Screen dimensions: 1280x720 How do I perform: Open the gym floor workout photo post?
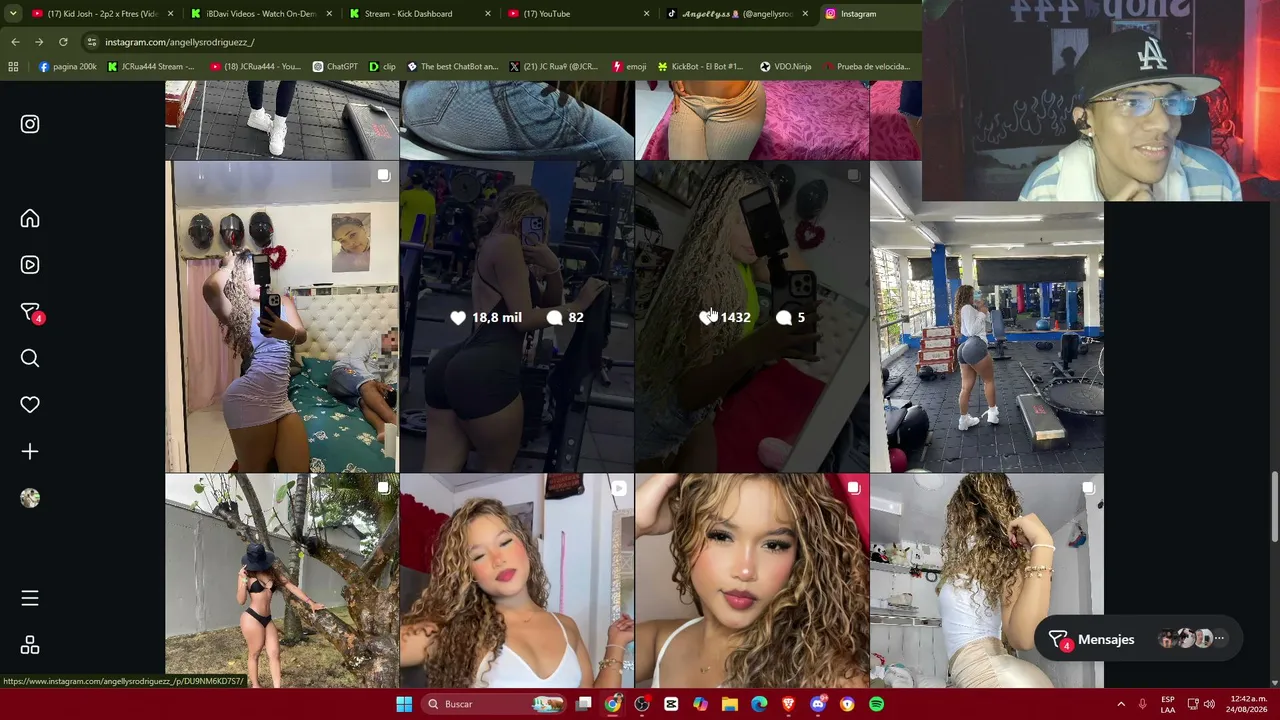[987, 317]
